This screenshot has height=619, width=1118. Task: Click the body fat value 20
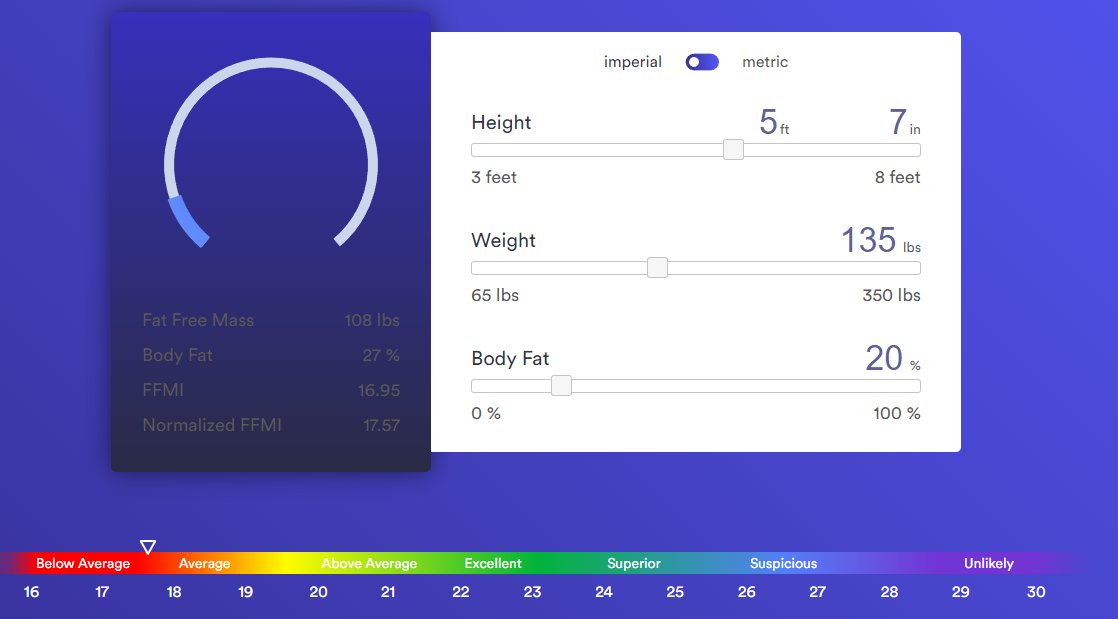884,358
